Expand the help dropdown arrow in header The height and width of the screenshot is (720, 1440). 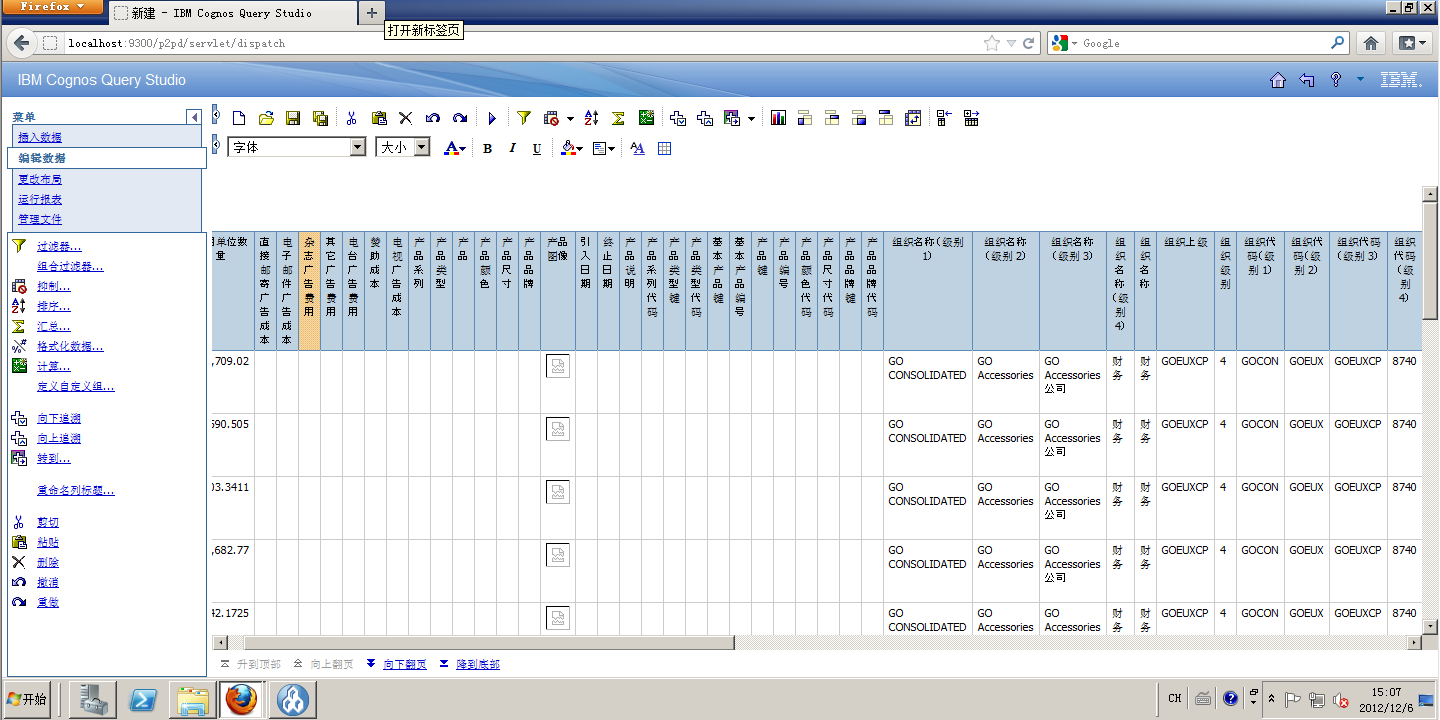click(1360, 80)
